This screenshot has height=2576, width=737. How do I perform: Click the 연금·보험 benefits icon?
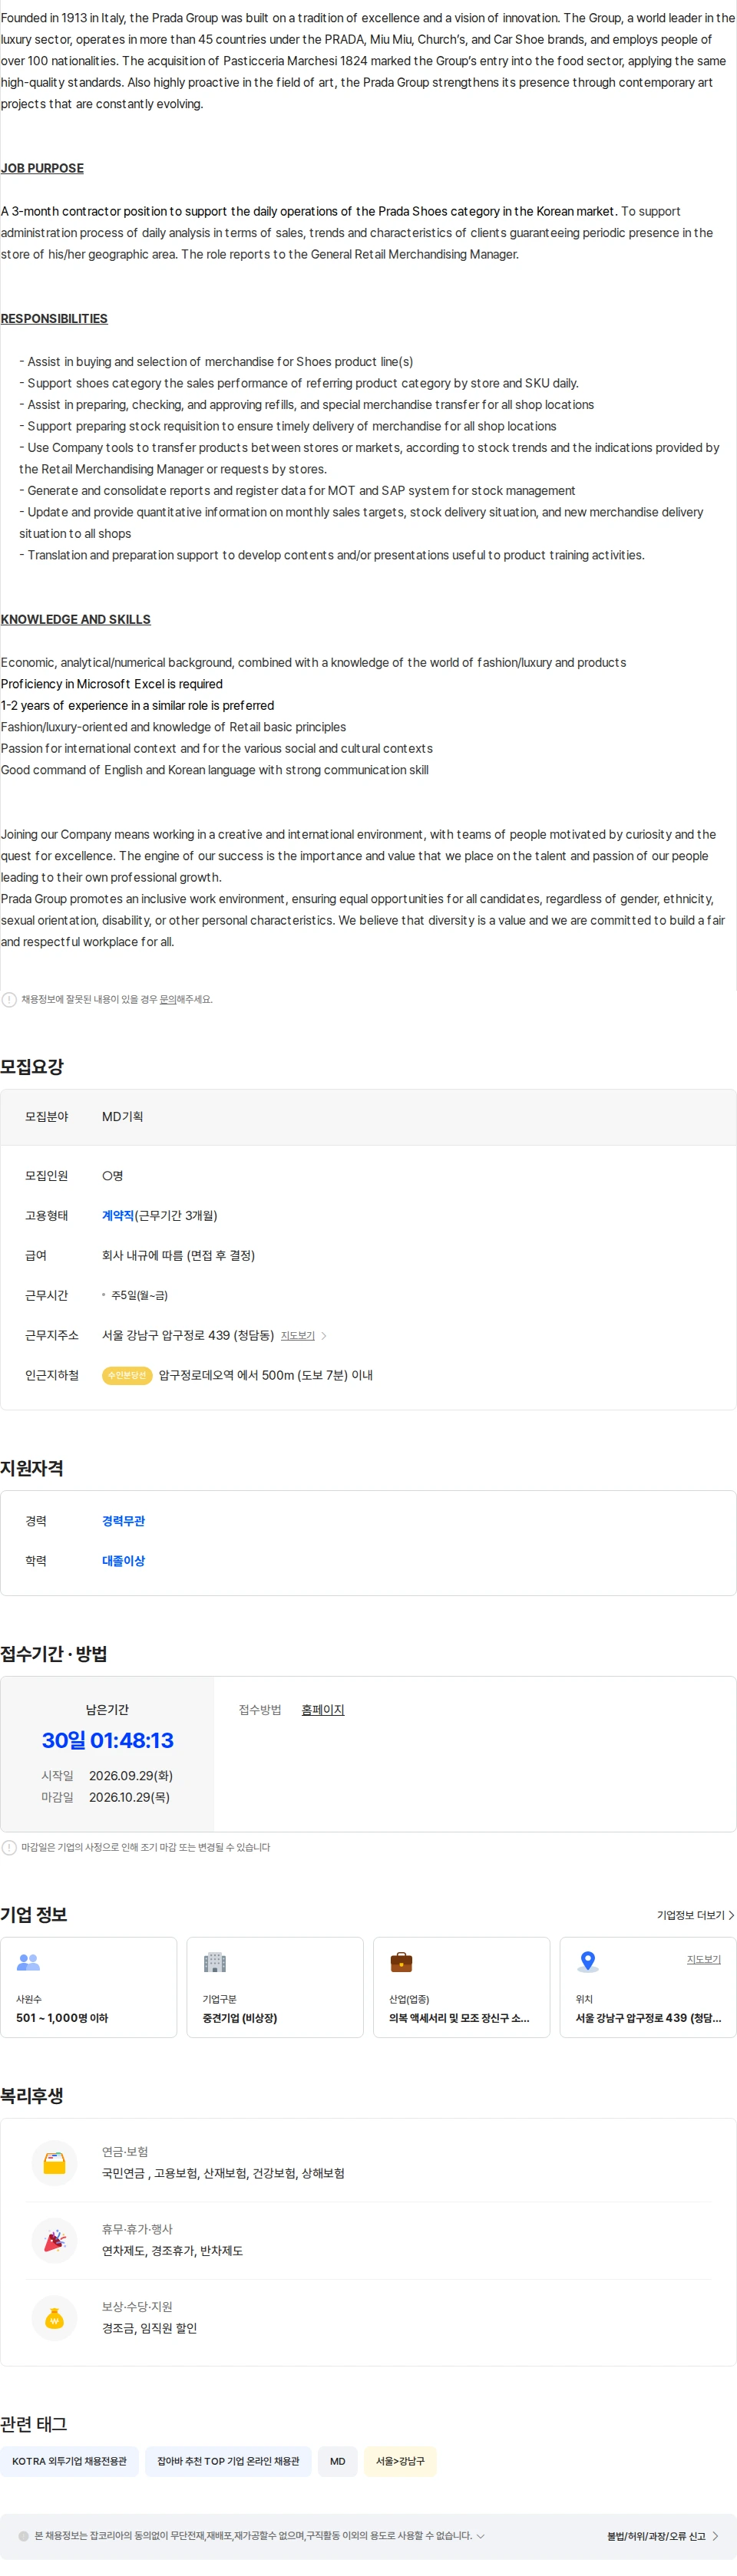55,2163
